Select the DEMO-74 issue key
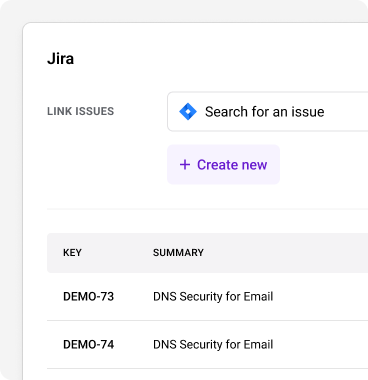 tap(88, 344)
